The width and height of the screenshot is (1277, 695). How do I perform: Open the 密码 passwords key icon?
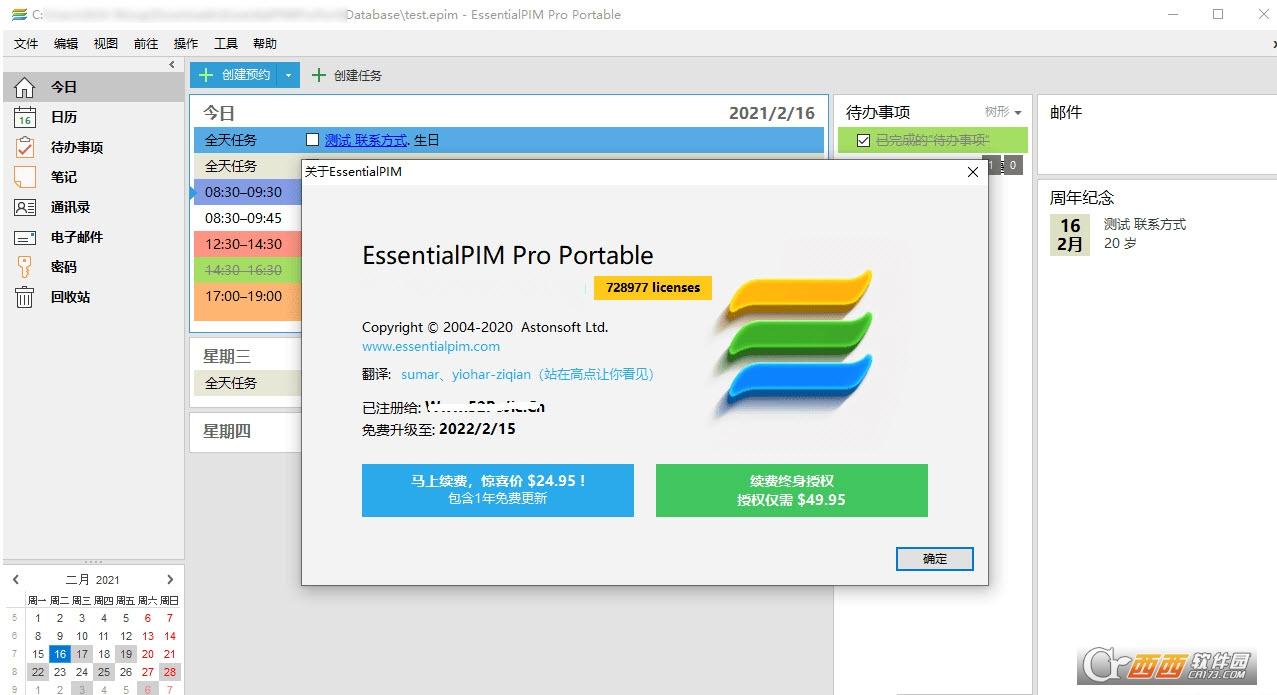(x=24, y=267)
